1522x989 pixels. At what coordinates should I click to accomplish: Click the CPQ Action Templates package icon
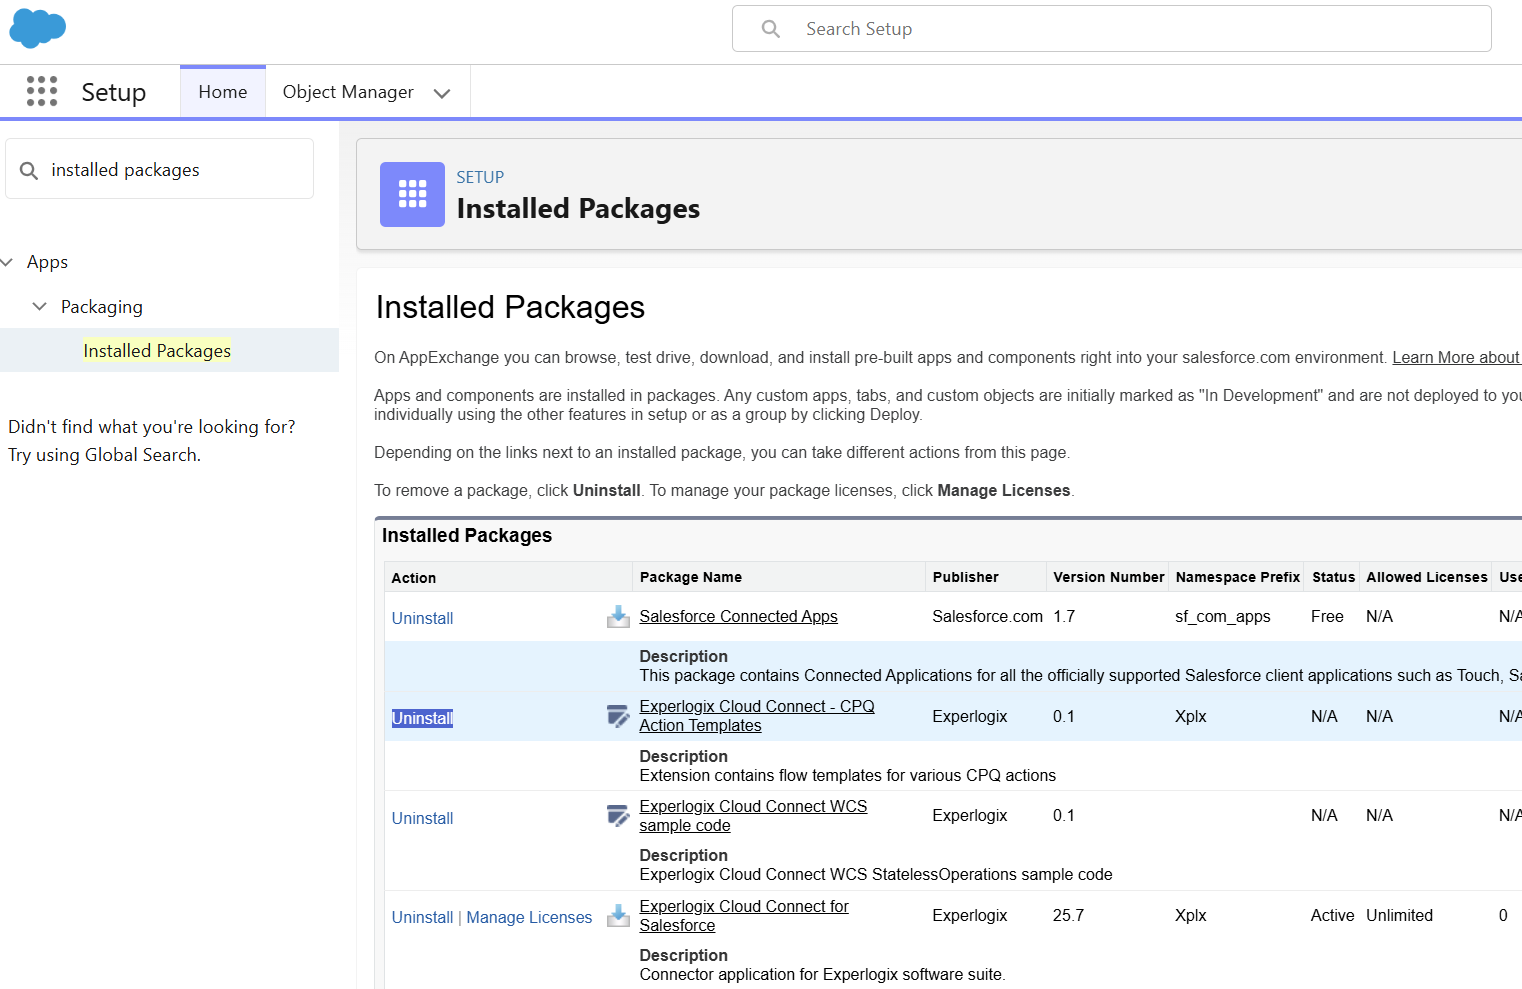tap(618, 716)
